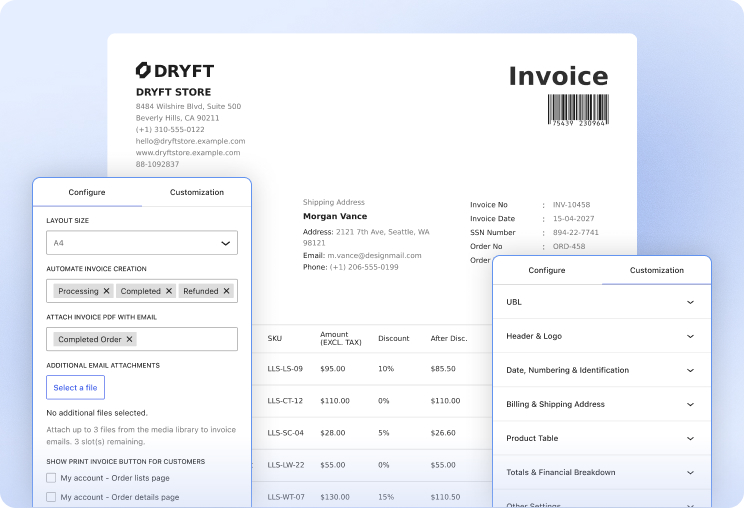The width and height of the screenshot is (744, 508).
Task: Expand the UBL section
Action: (602, 302)
